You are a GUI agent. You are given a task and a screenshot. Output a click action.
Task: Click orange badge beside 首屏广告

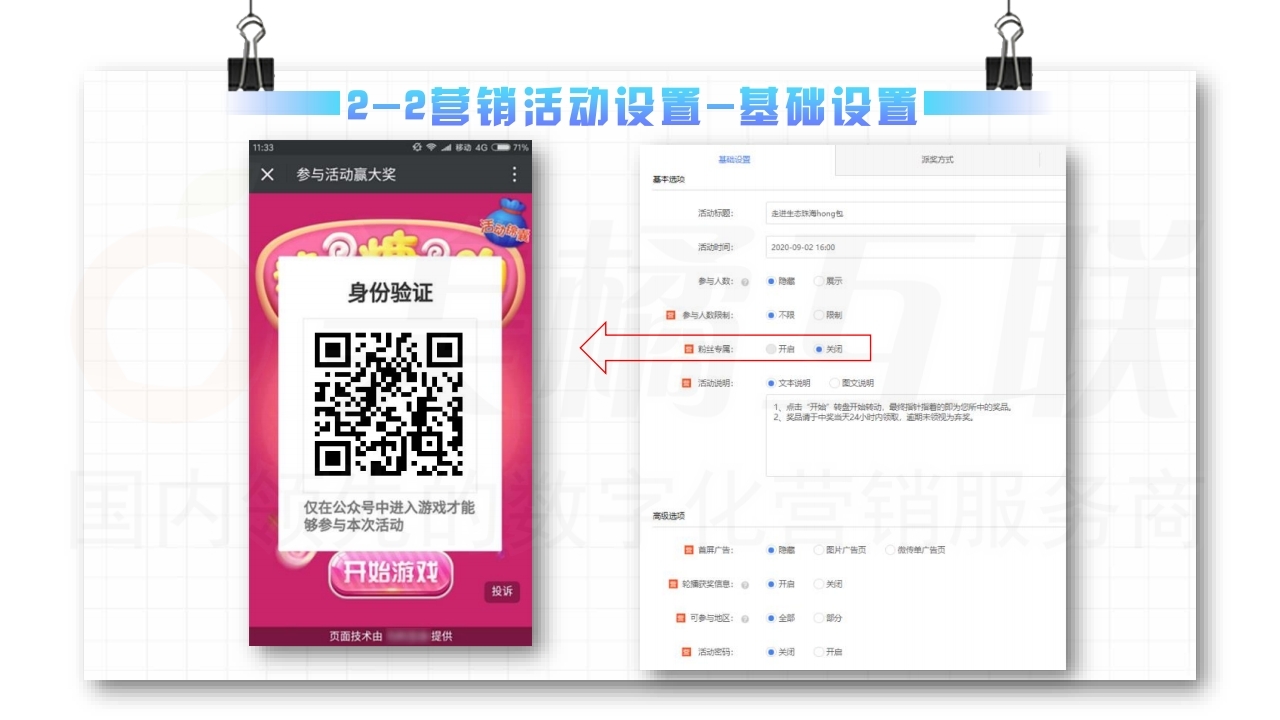(x=688, y=550)
